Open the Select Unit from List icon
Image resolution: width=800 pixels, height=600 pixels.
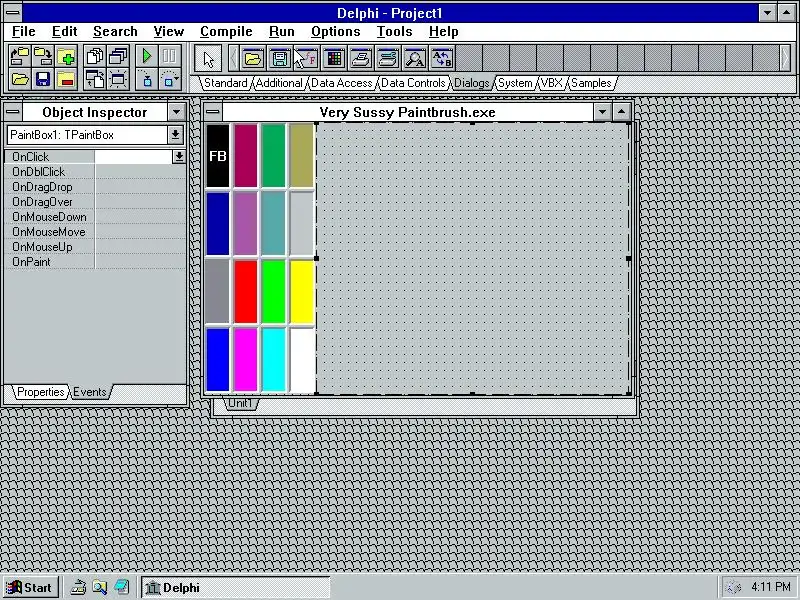[x=95, y=56]
